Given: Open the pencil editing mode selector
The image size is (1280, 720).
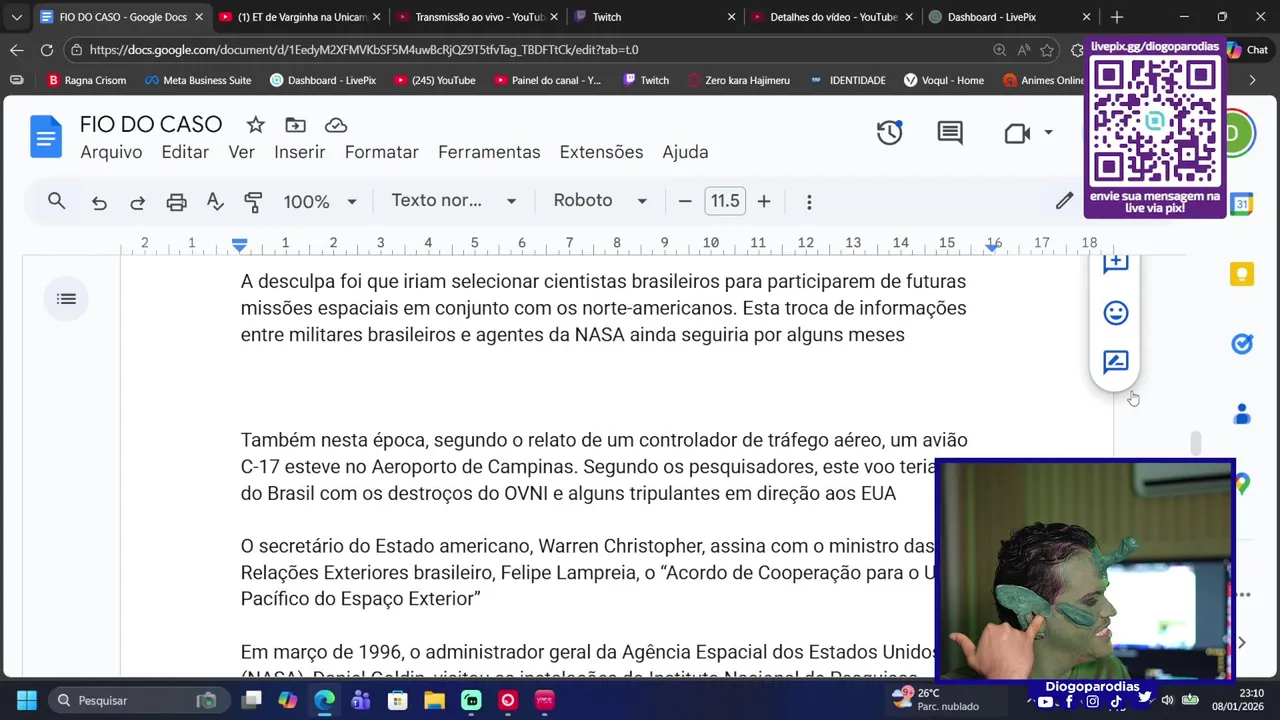Looking at the screenshot, I should 1064,201.
